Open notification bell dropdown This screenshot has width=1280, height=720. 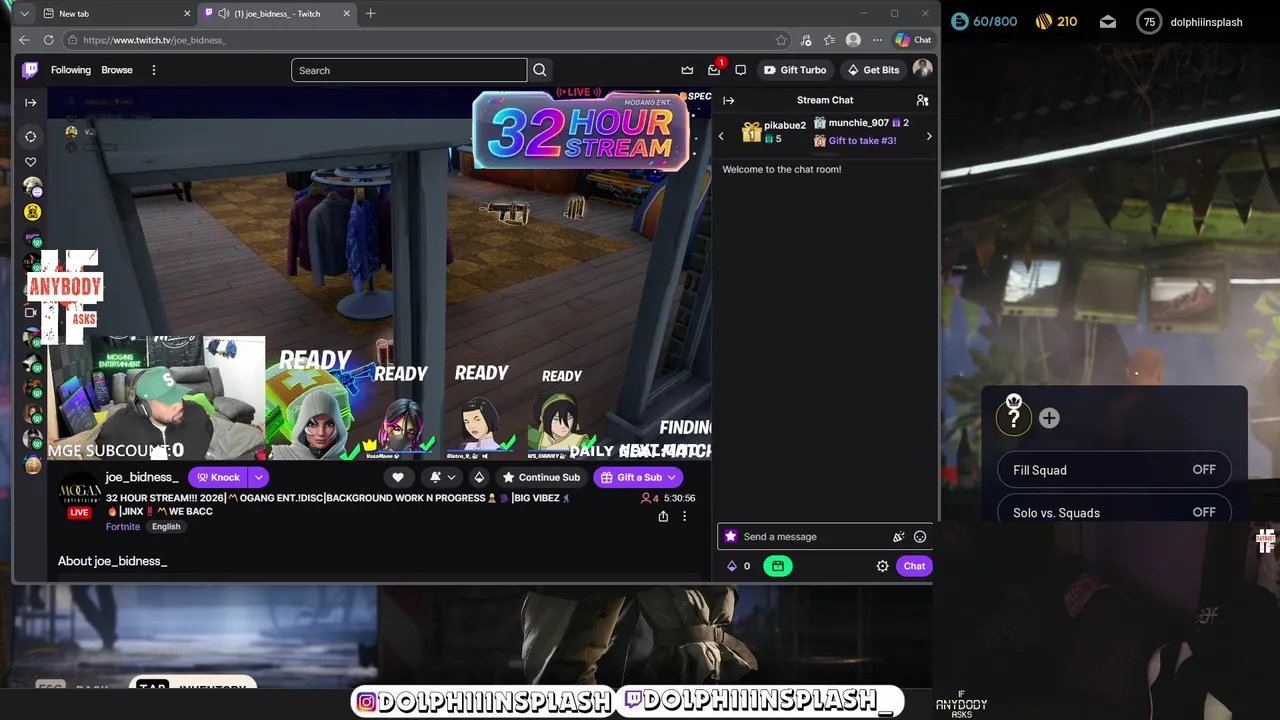click(441, 477)
